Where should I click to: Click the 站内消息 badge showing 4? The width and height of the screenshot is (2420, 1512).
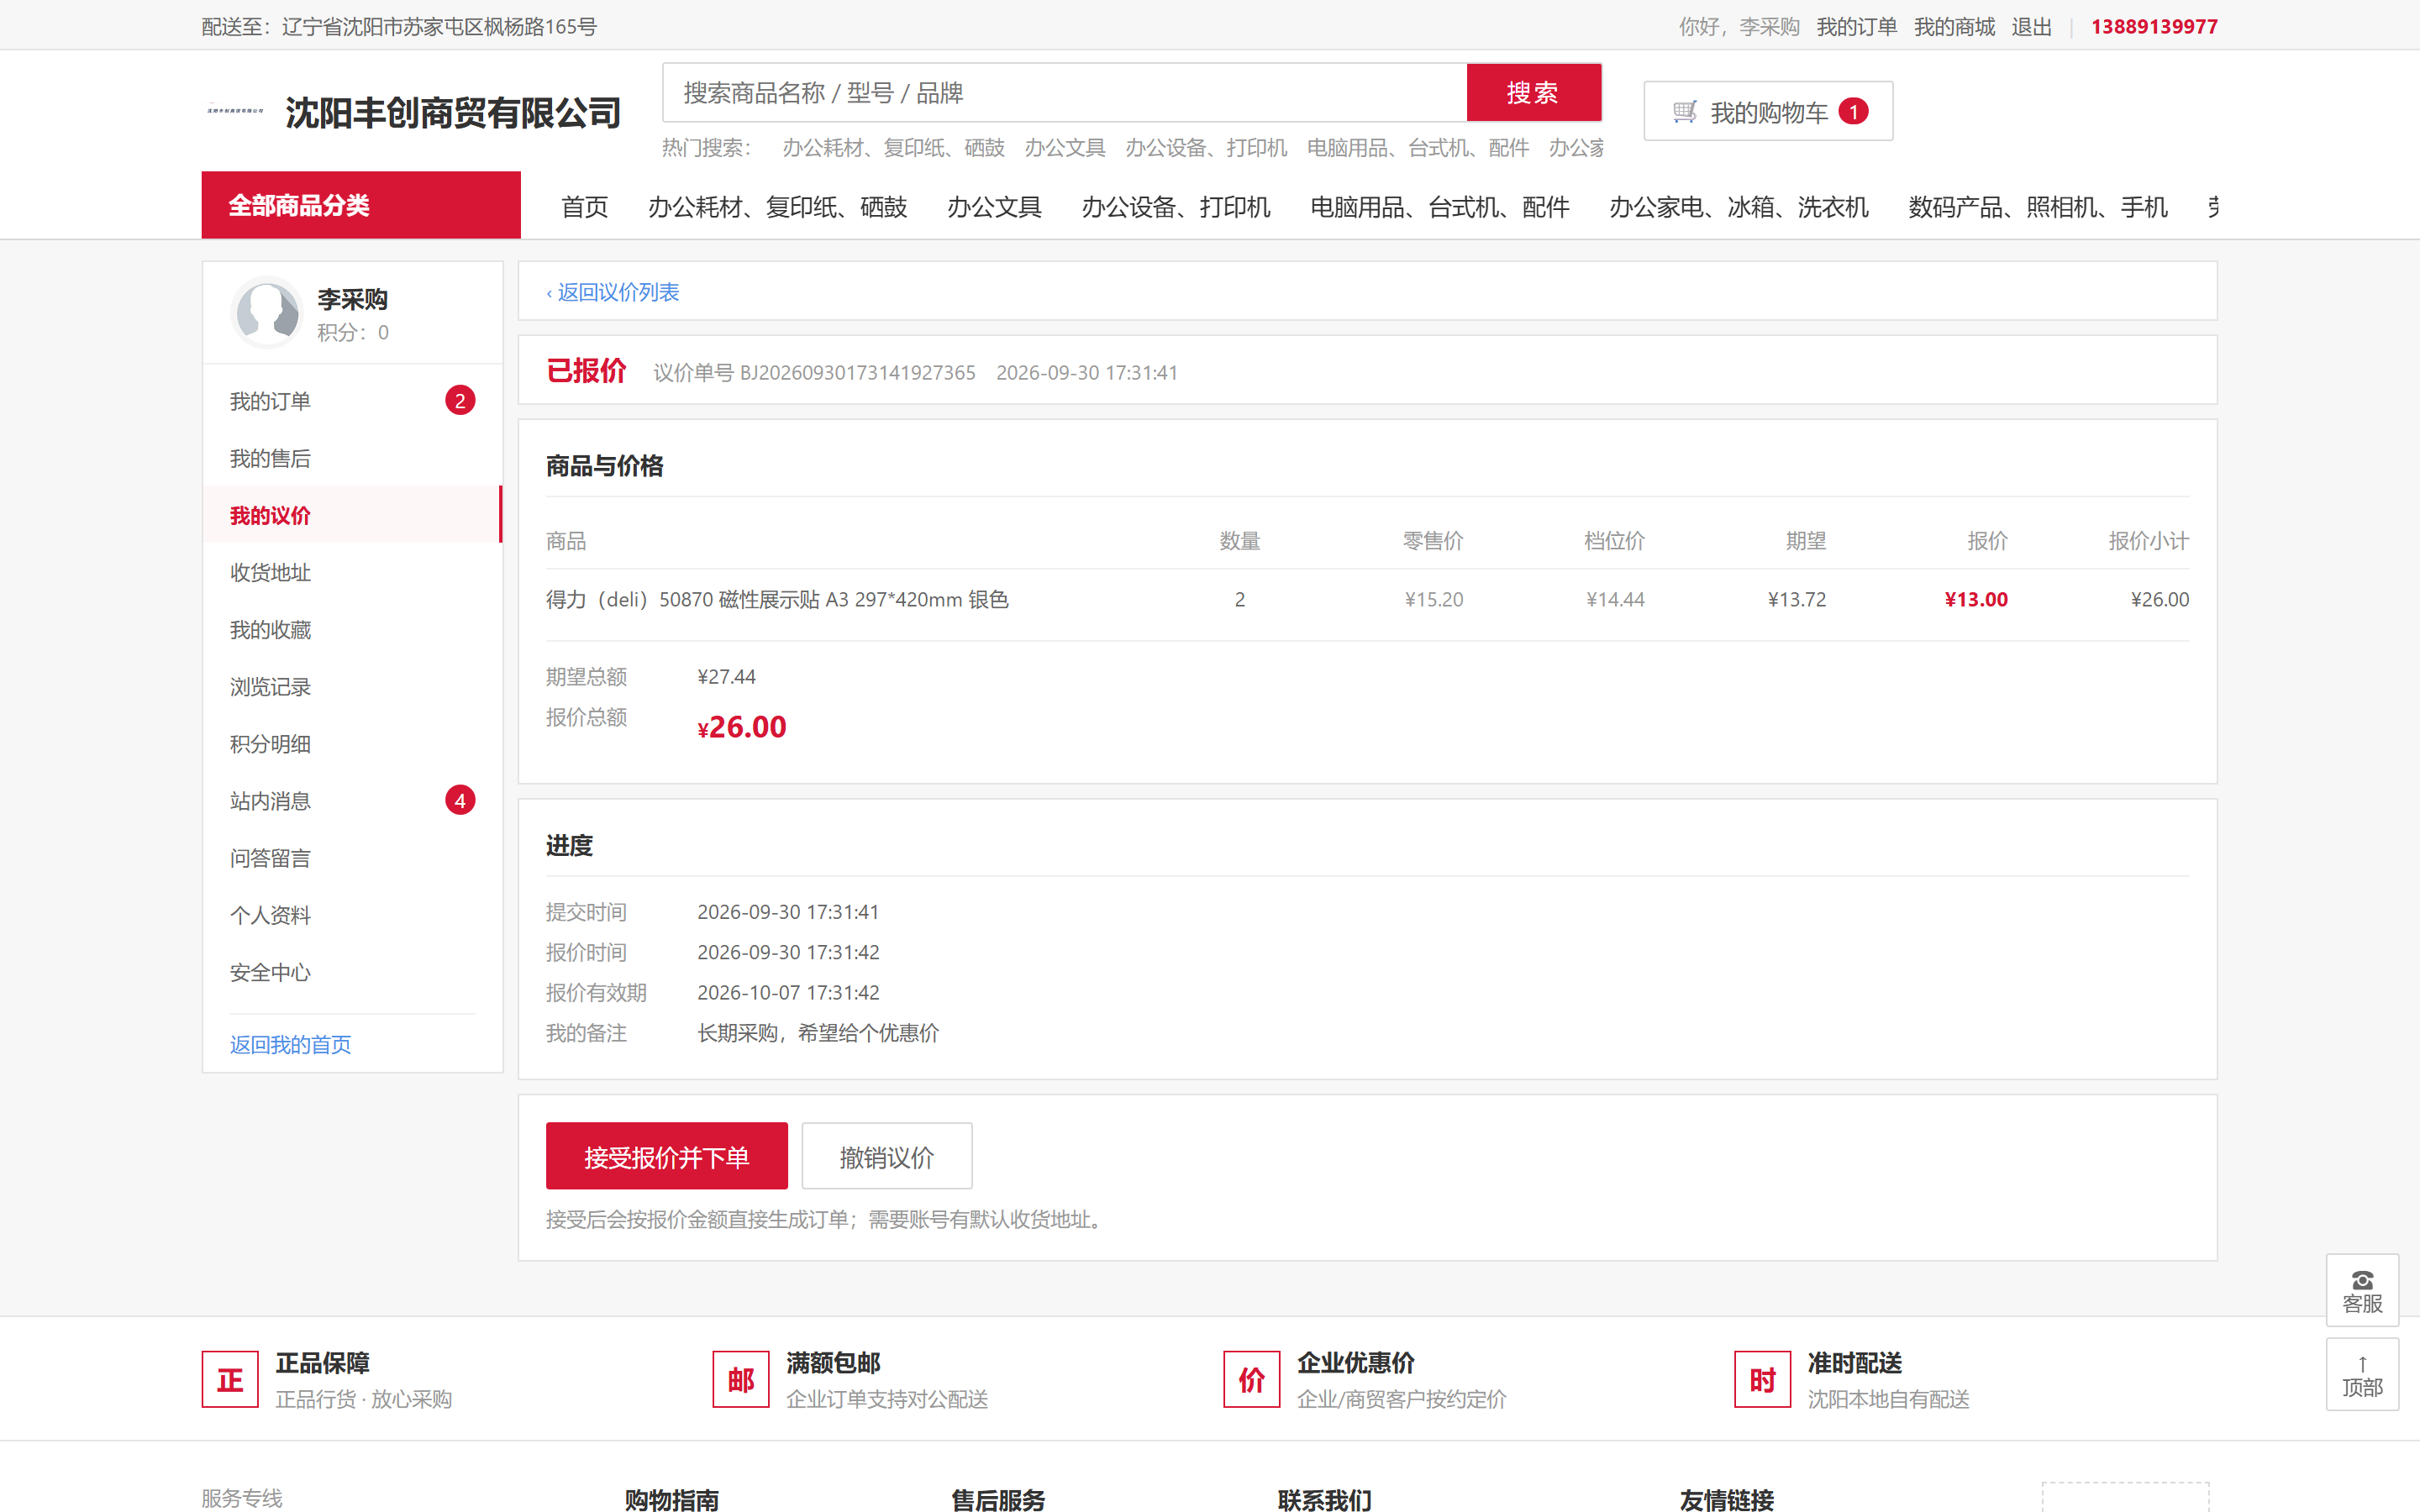(x=460, y=801)
